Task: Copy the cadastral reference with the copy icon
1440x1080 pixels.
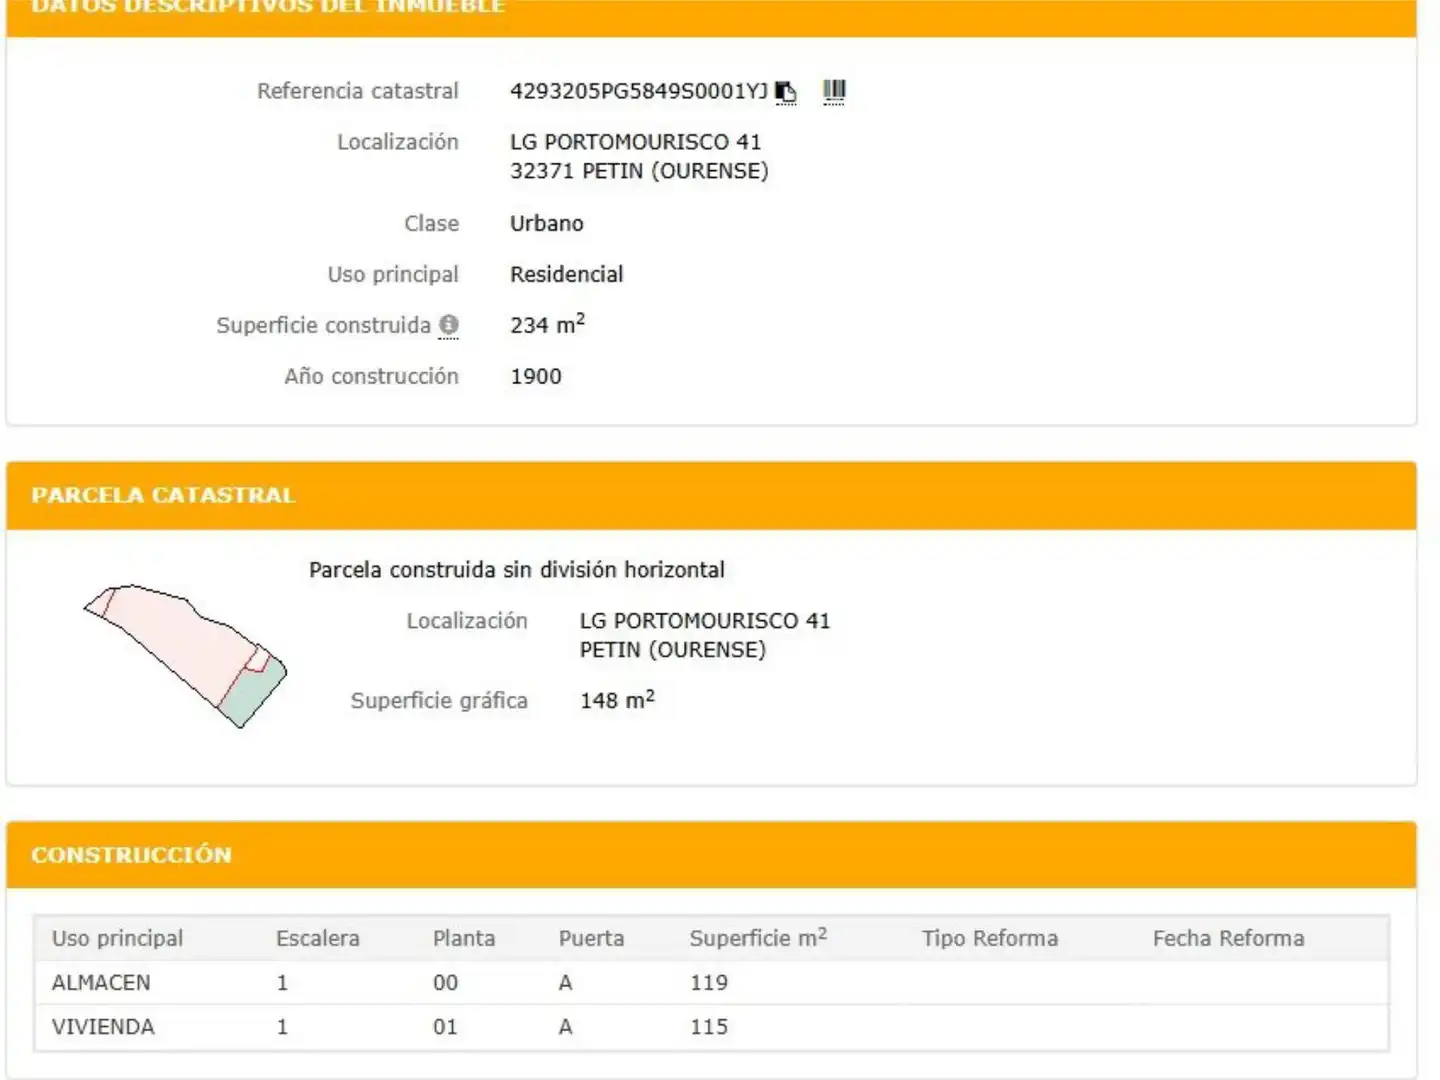Action: [786, 92]
